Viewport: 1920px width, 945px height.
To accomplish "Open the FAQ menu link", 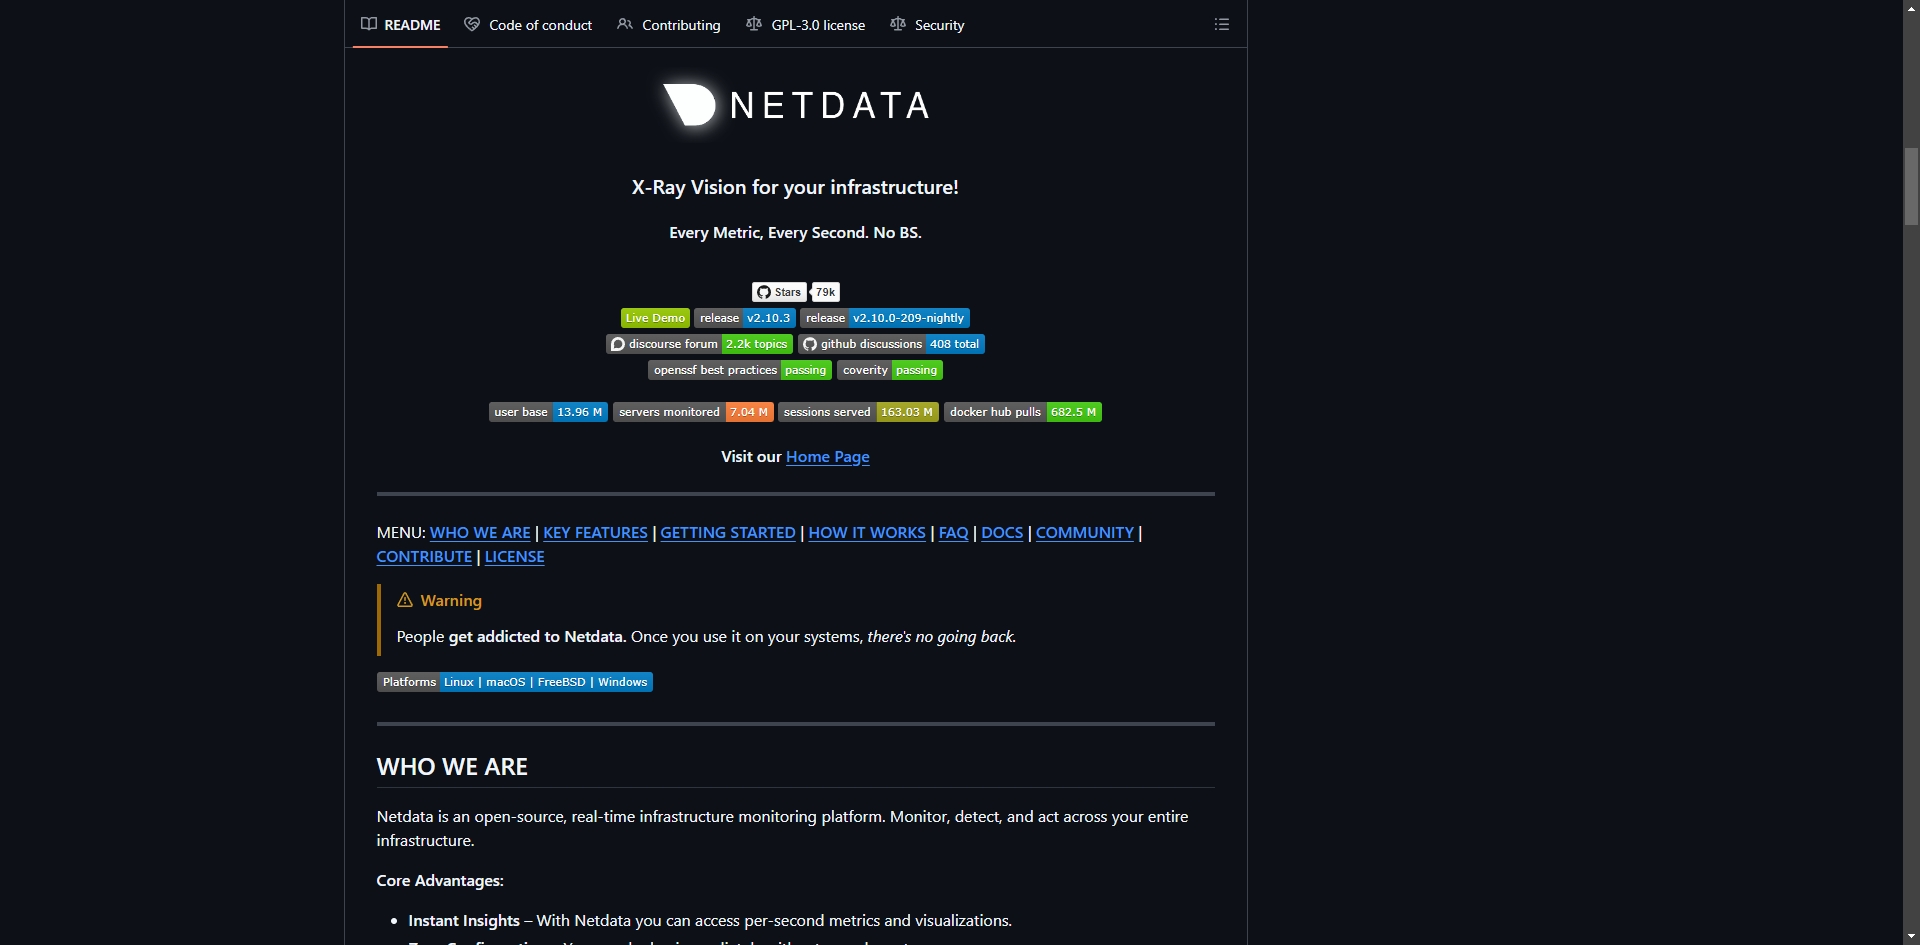I will (953, 533).
